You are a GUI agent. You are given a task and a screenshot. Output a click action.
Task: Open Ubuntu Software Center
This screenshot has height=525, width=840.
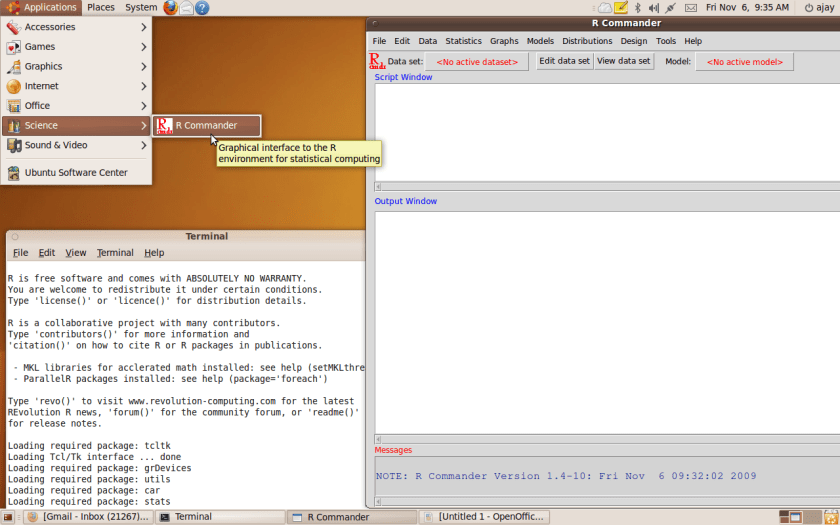click(76, 172)
